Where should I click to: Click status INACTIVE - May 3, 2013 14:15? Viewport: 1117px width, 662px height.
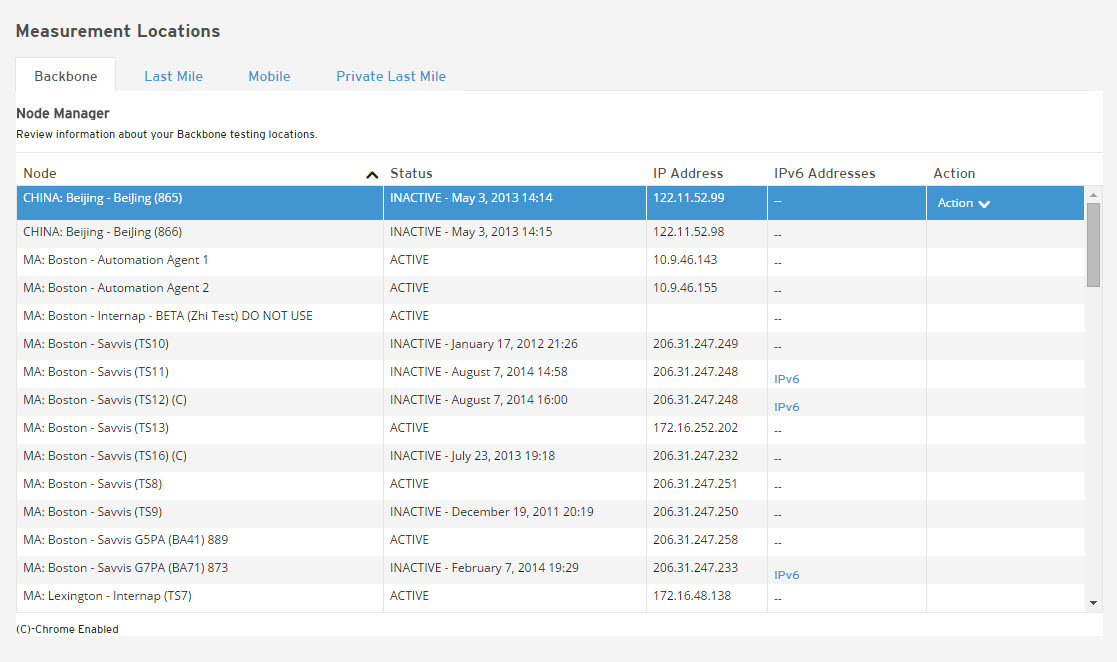click(471, 232)
